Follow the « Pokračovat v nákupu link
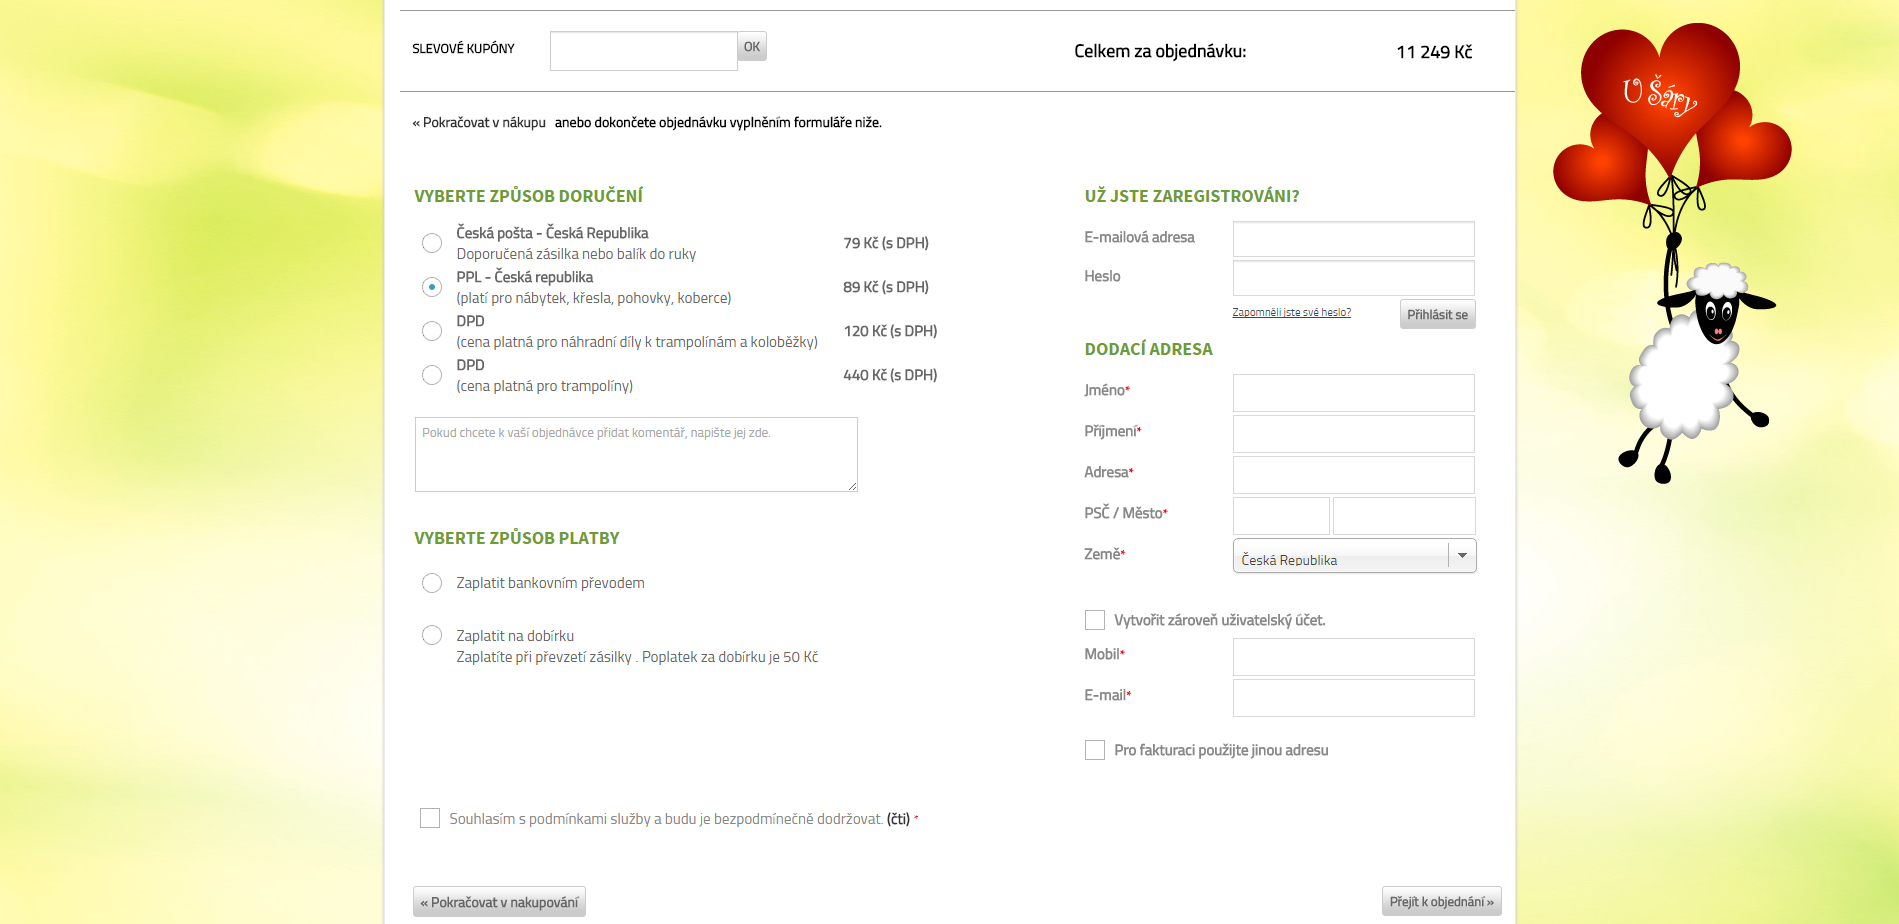The height and width of the screenshot is (924, 1899). click(479, 123)
